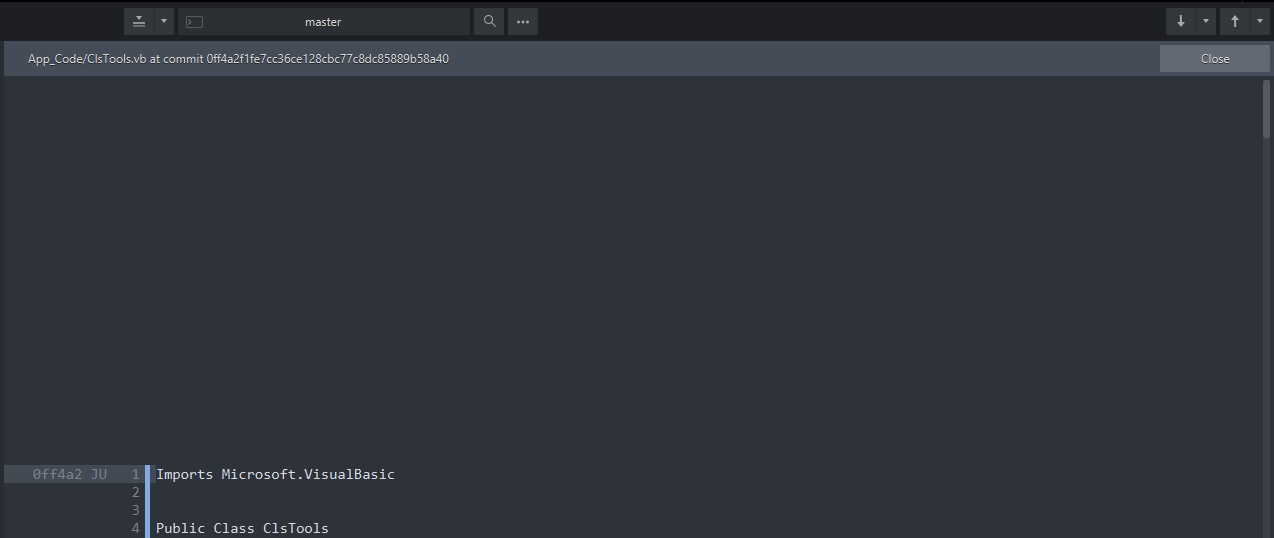The width and height of the screenshot is (1274, 538).
Task: Click the file path and commit hash header text
Action: [238, 58]
